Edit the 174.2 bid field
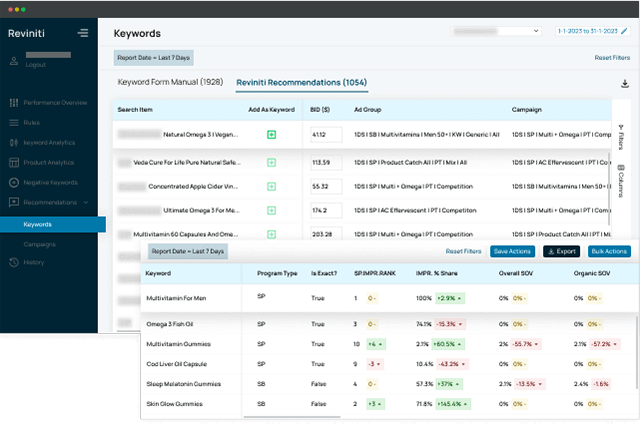640x424 pixels. point(326,211)
